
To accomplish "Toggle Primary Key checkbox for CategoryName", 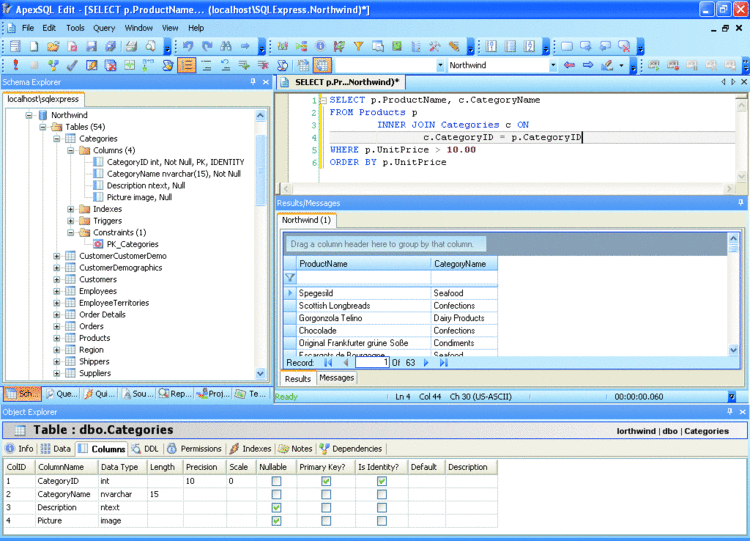I will click(326, 494).
